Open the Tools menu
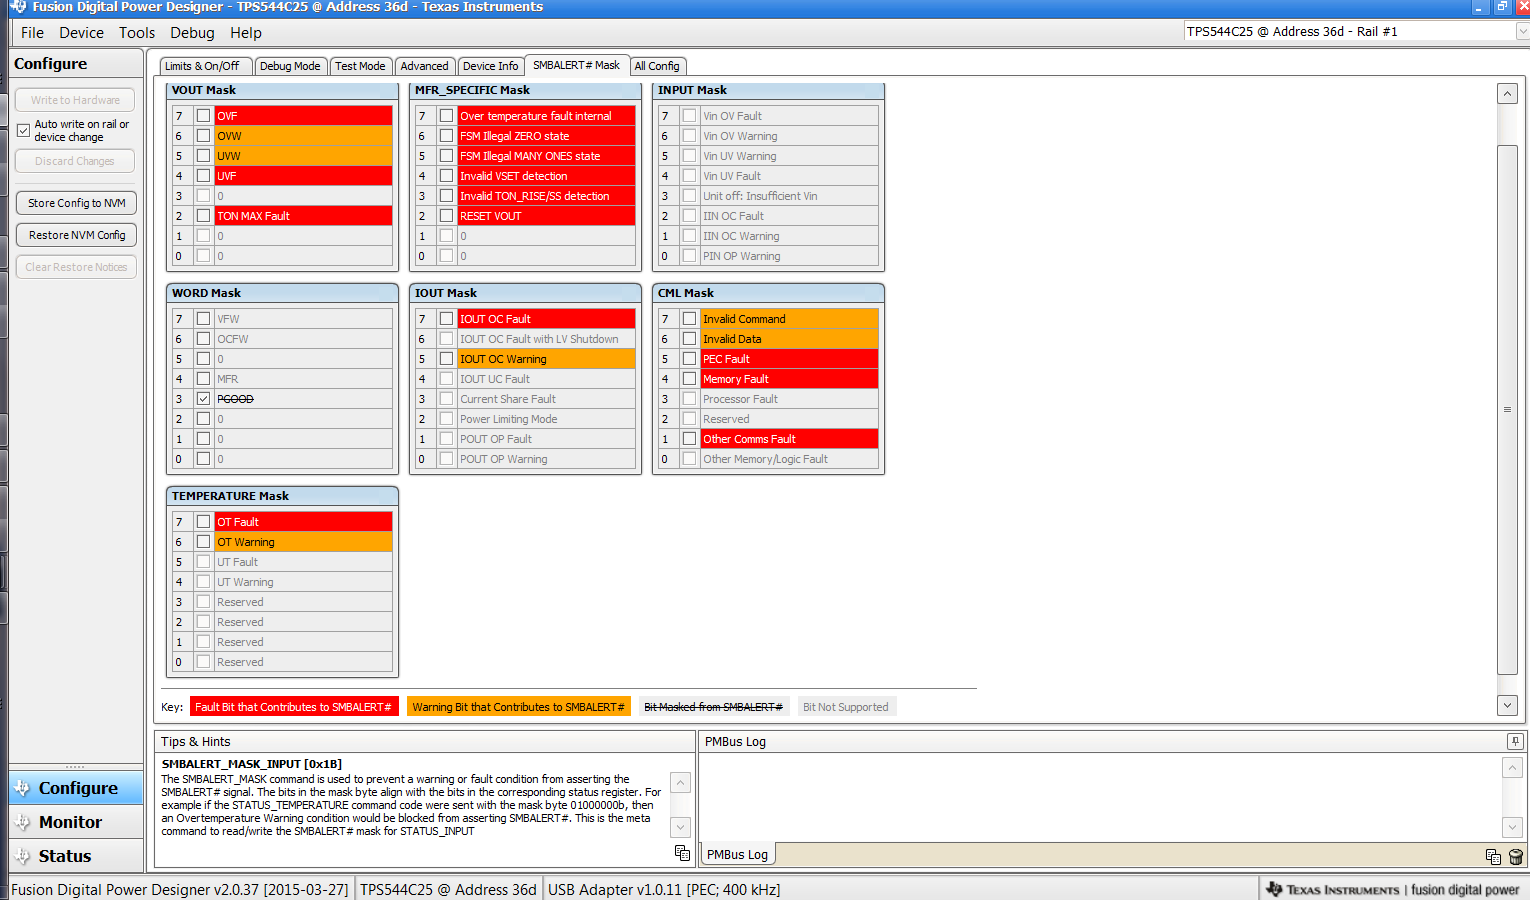The width and height of the screenshot is (1530, 900). (x=137, y=33)
